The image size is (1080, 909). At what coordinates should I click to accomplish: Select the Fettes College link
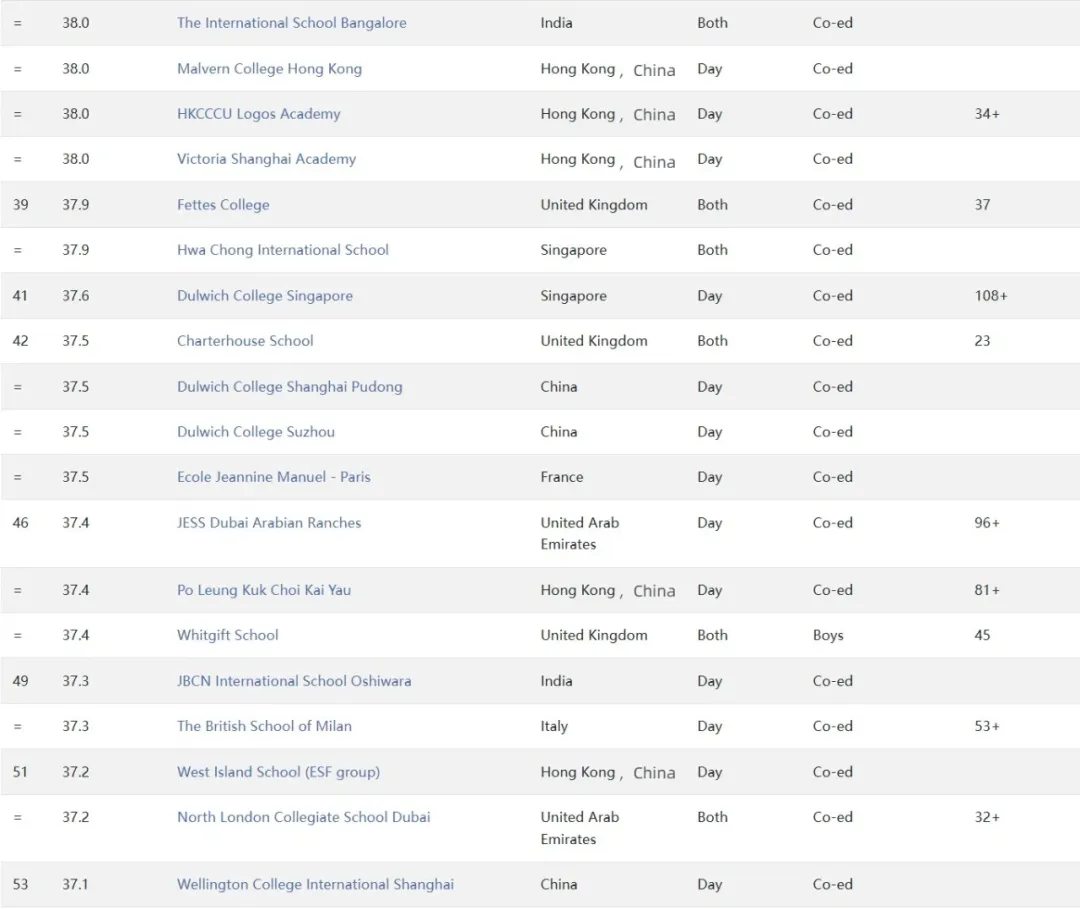pyautogui.click(x=223, y=205)
